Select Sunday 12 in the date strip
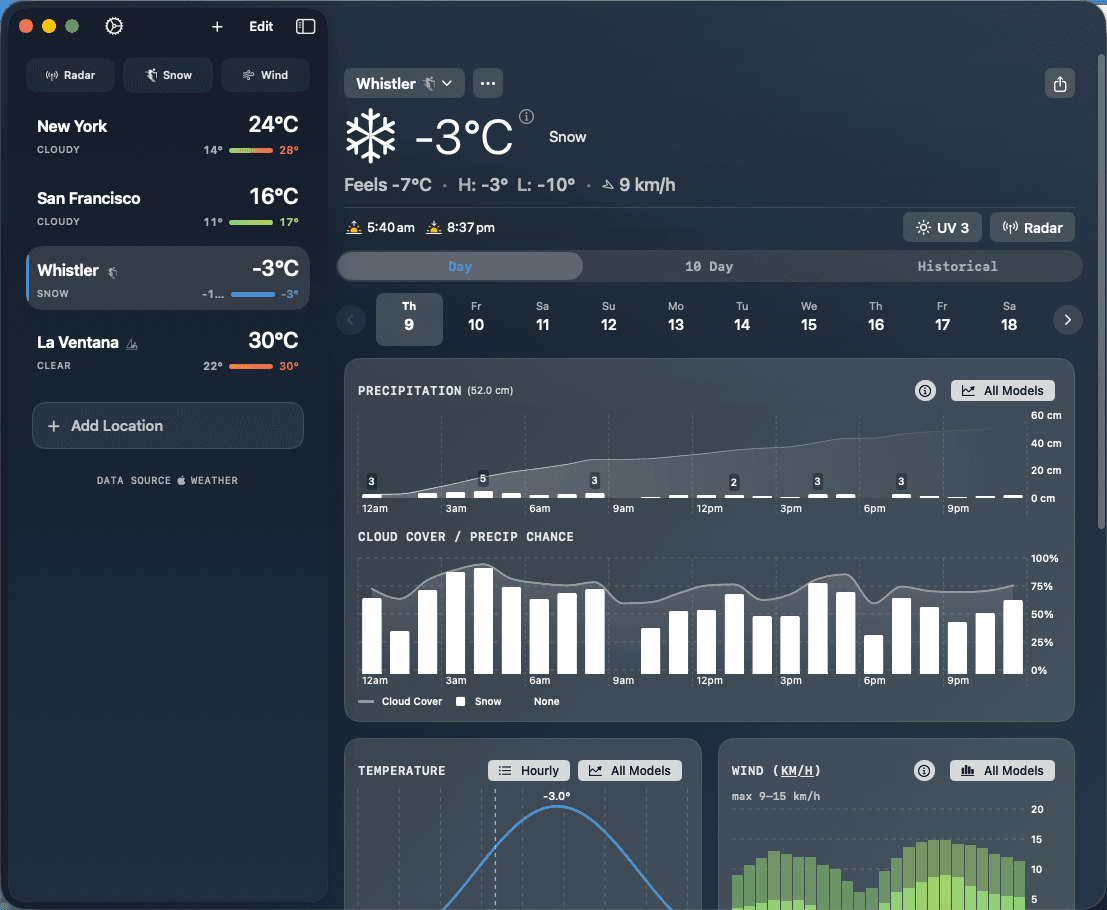The image size is (1107, 910). [x=609, y=318]
